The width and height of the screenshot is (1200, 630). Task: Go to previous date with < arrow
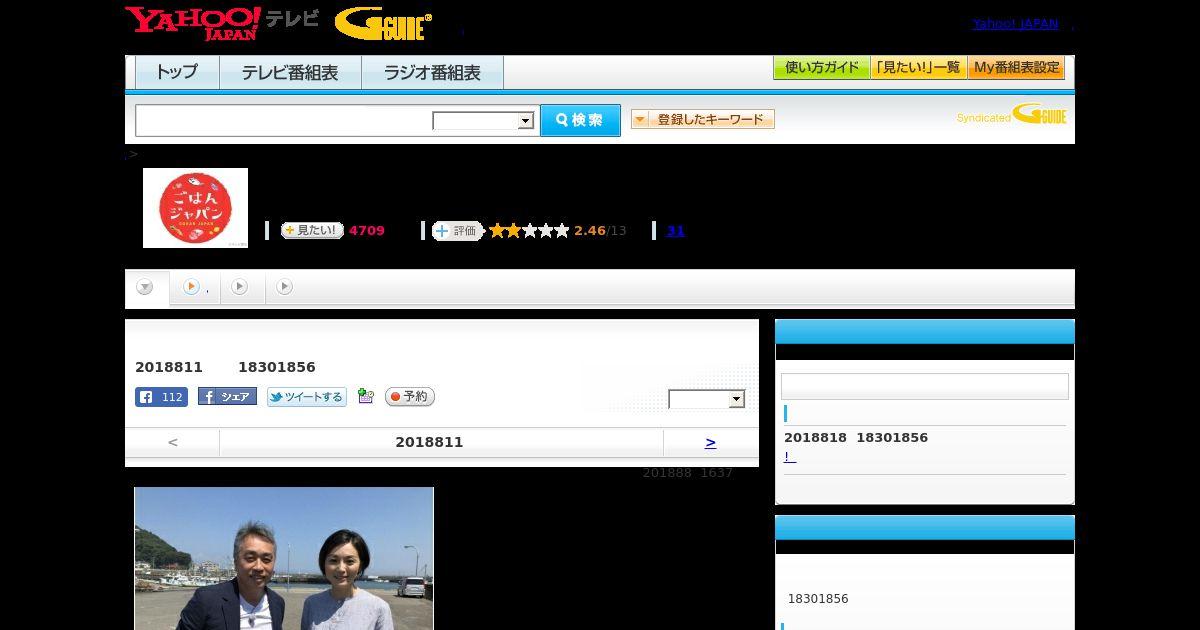point(173,442)
